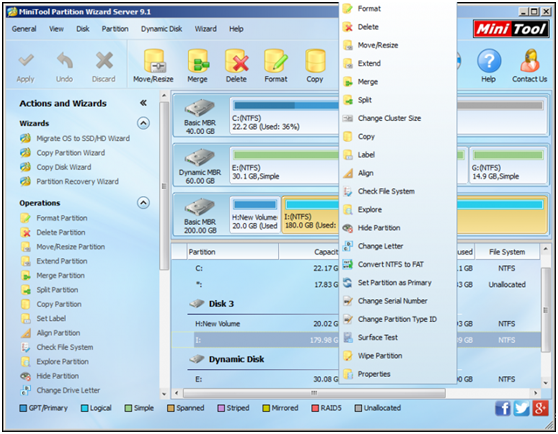
Task: Click the Striped legend color swatch
Action: point(221,408)
